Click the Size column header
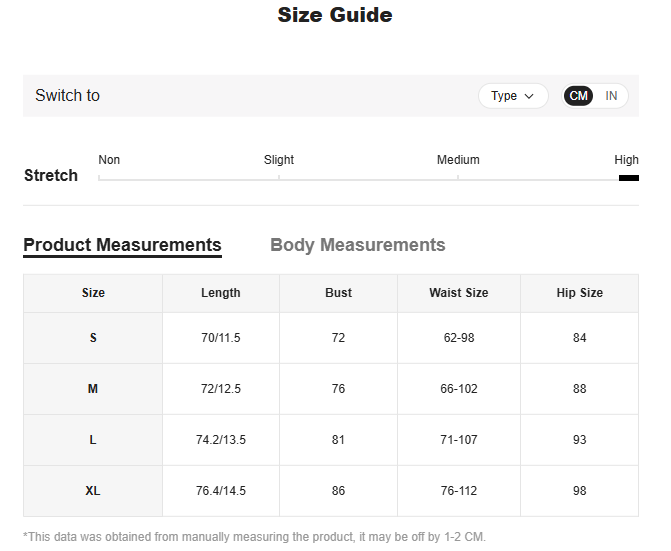The height and width of the screenshot is (551, 671). [93, 293]
